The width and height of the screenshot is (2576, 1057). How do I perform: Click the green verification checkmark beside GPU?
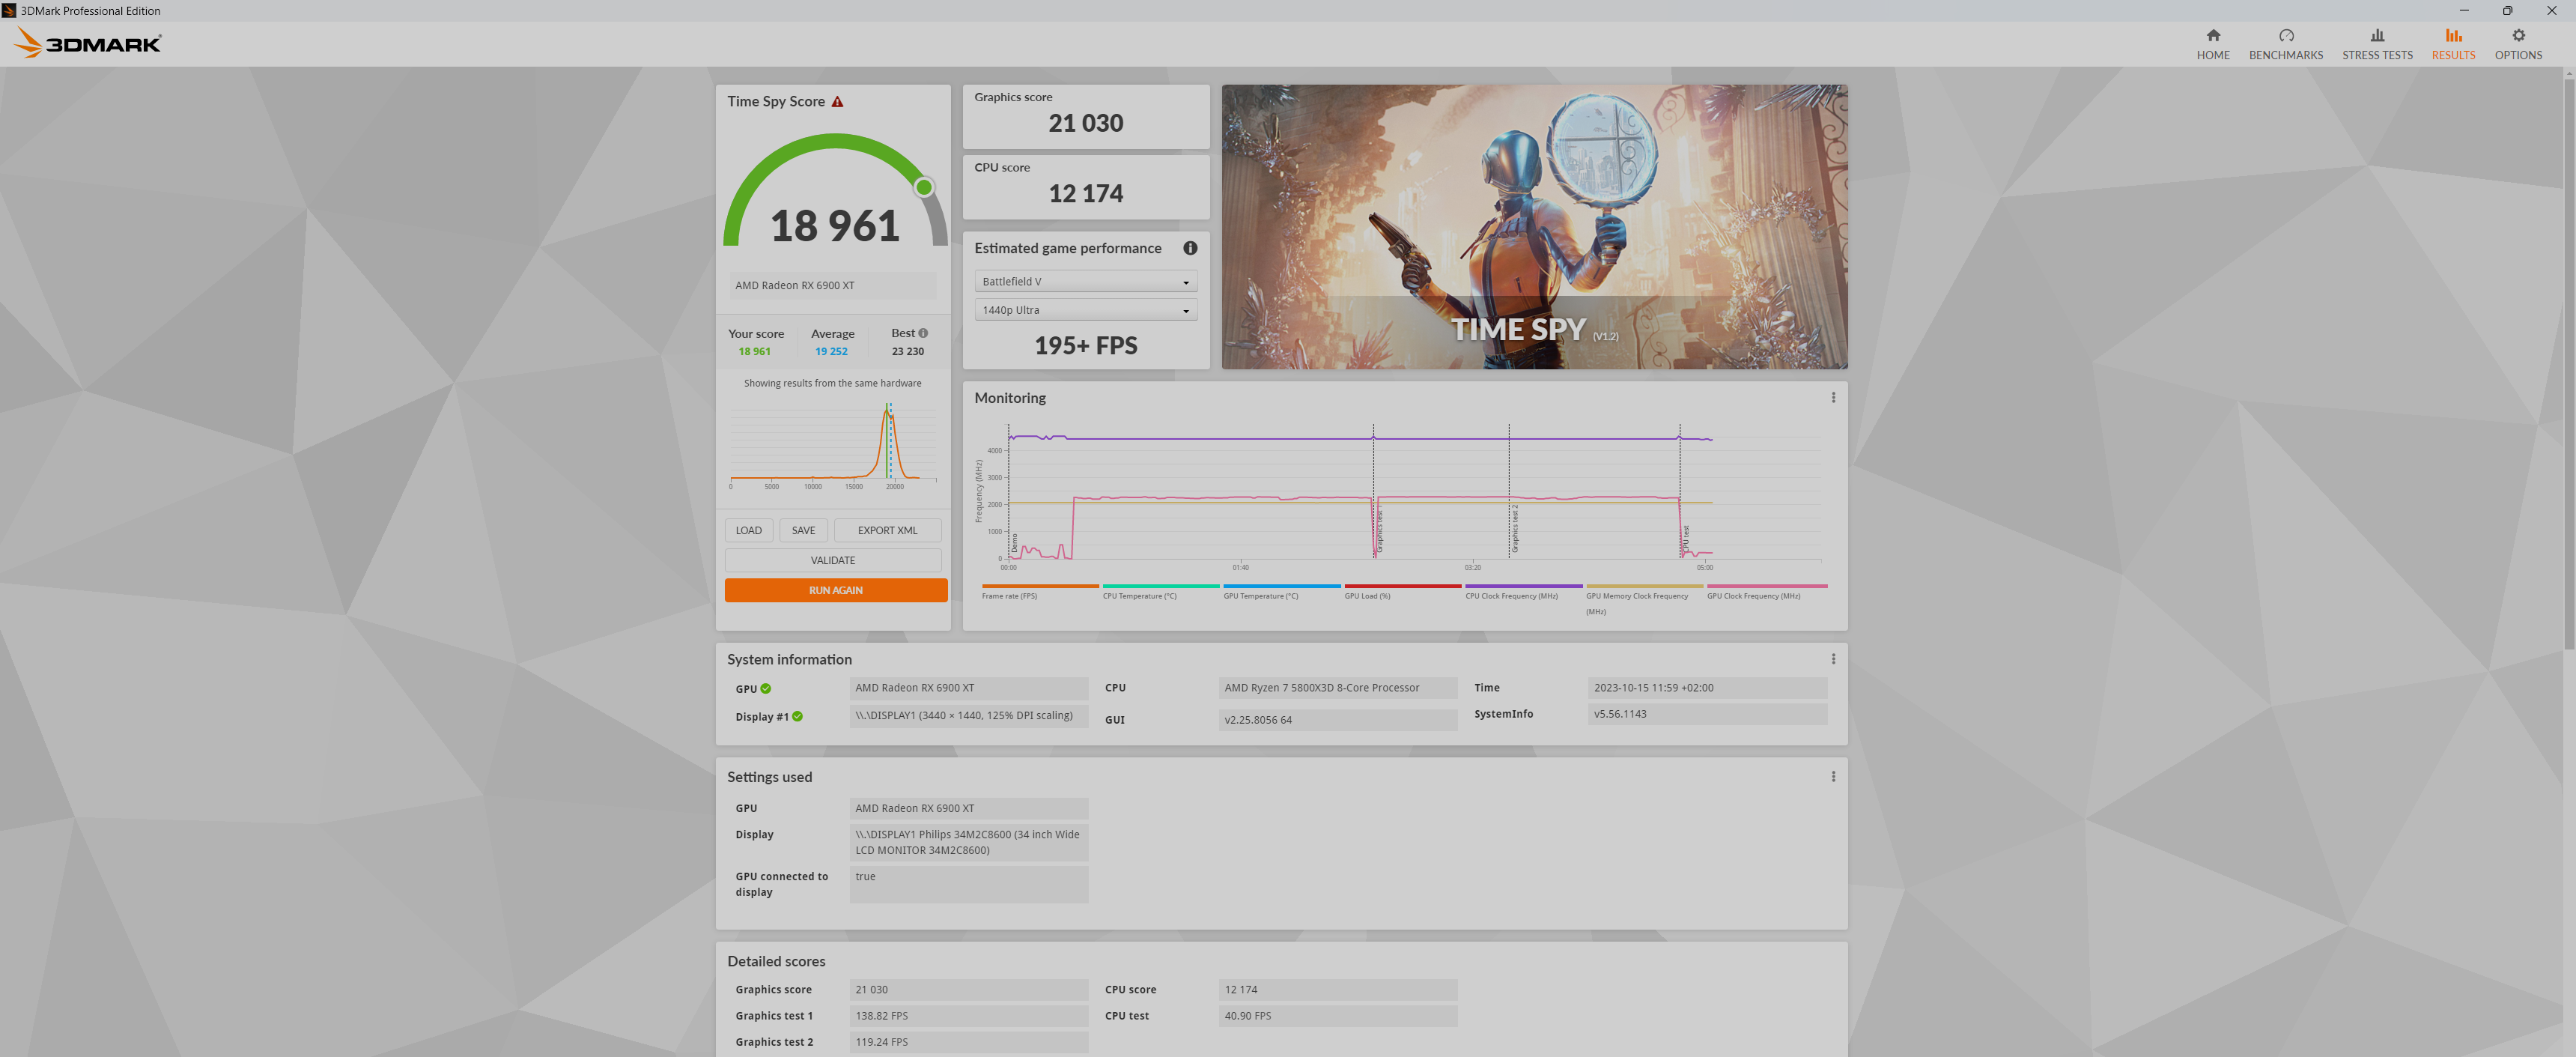pyautogui.click(x=765, y=688)
